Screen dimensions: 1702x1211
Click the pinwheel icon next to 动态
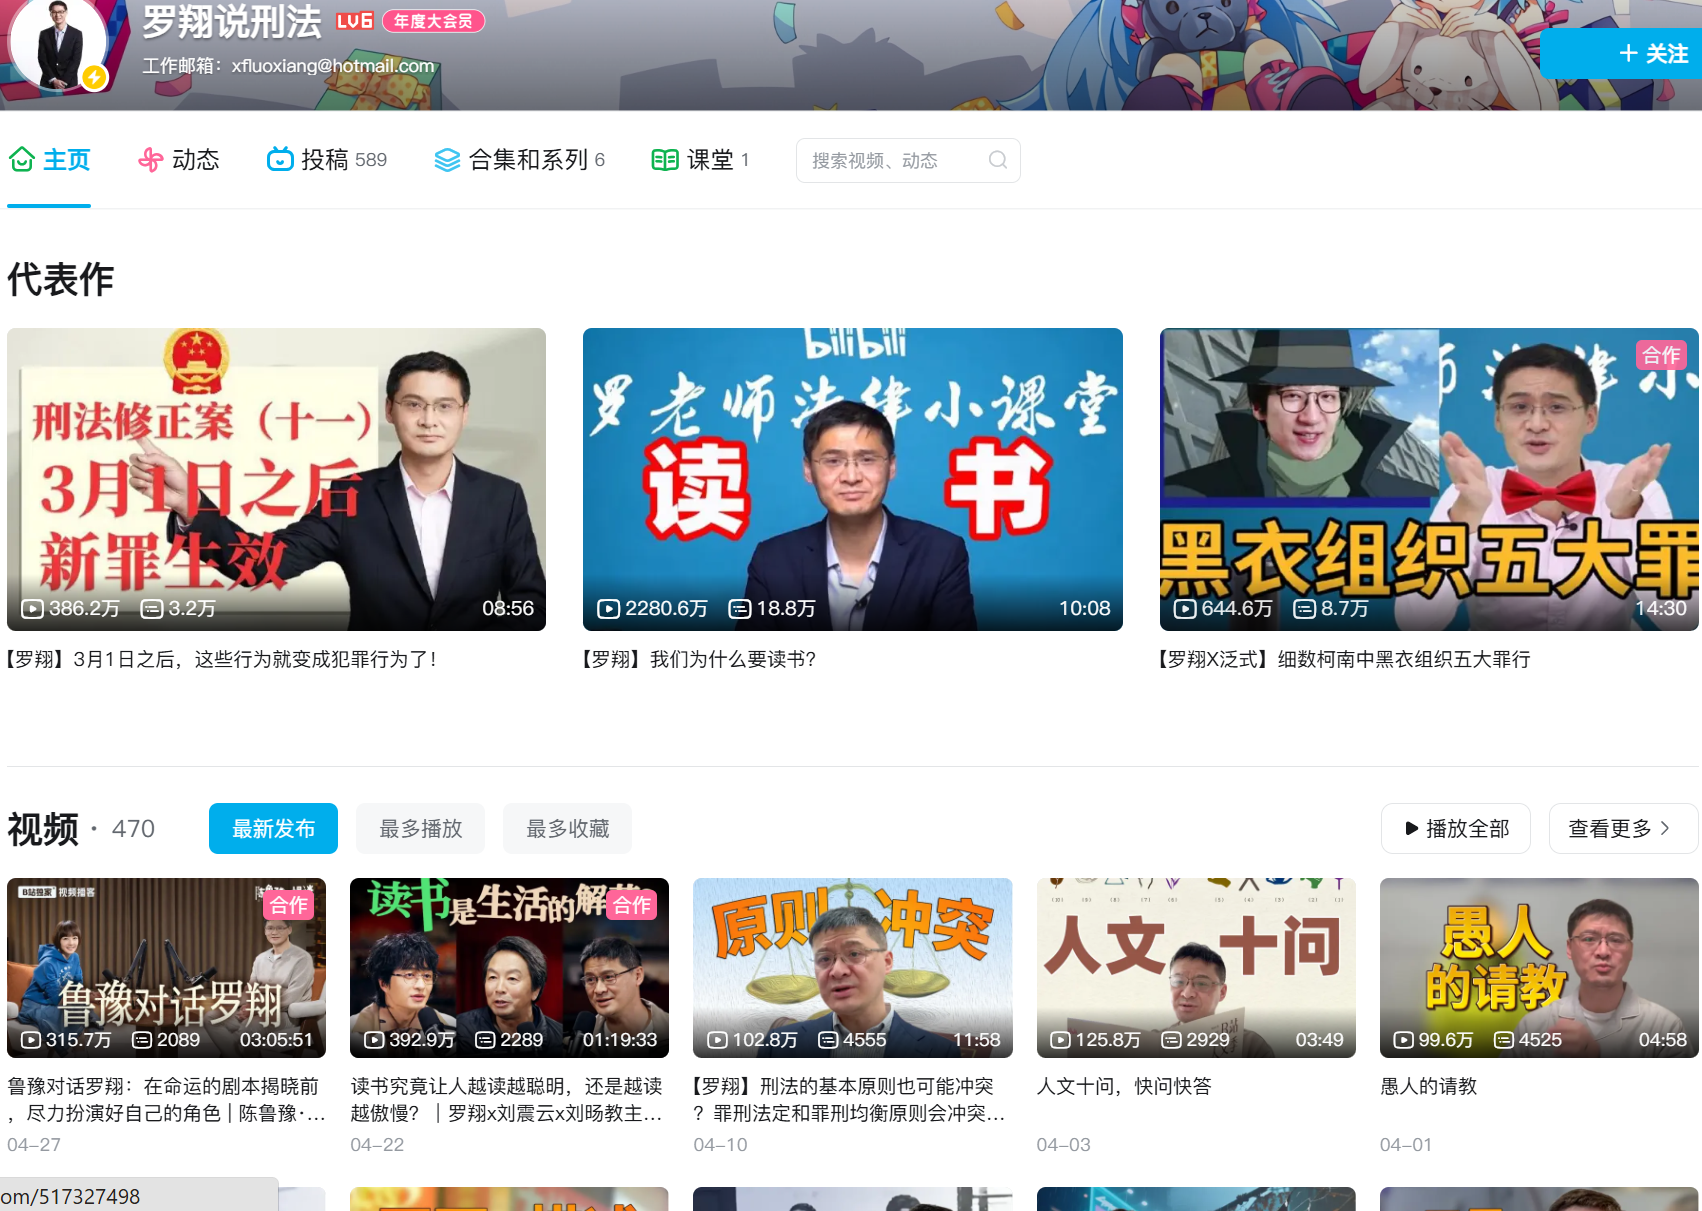(151, 160)
